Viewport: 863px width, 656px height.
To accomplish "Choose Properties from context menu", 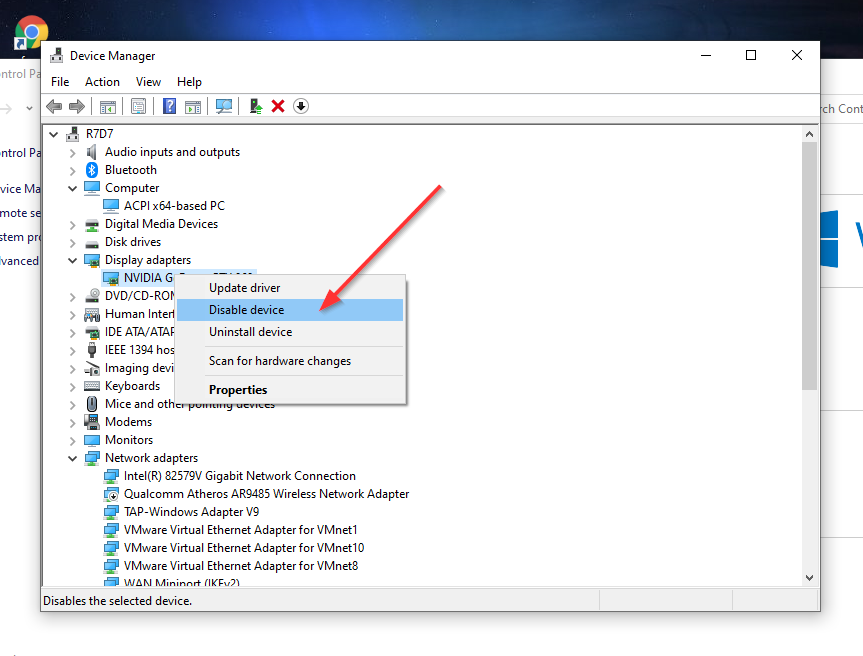I will click(x=290, y=390).
